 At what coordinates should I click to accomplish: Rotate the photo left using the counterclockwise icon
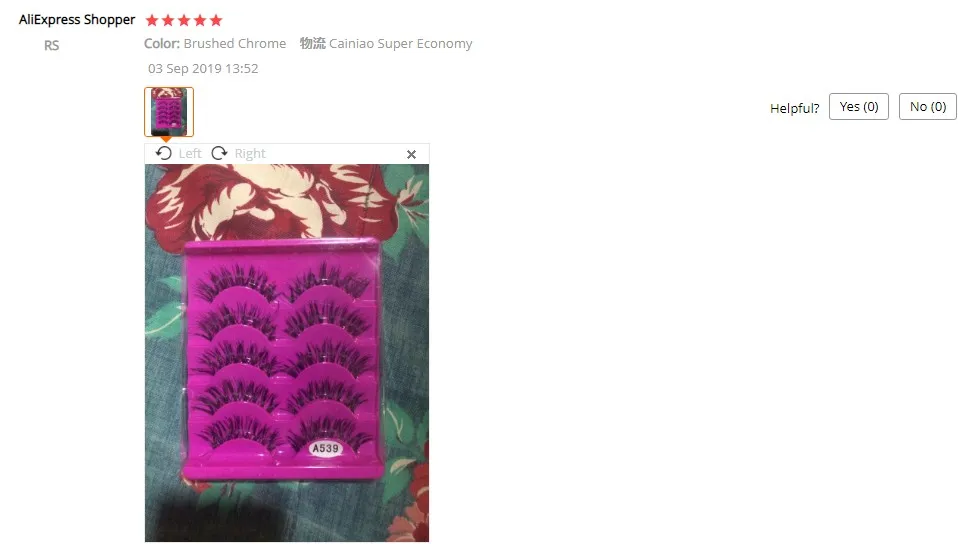tap(163, 153)
